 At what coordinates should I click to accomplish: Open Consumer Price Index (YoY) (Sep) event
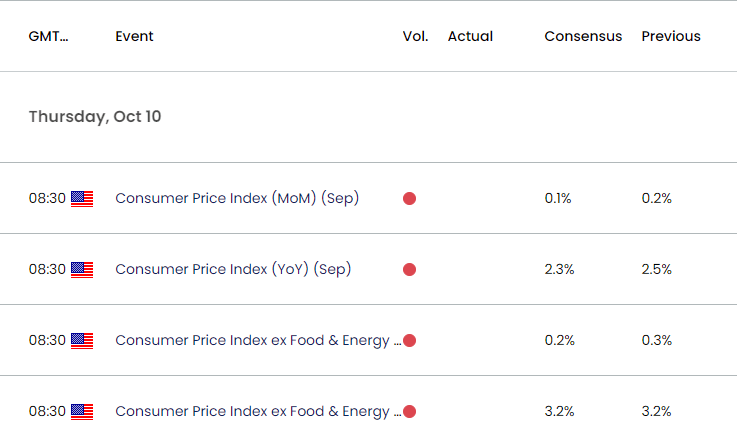click(233, 269)
